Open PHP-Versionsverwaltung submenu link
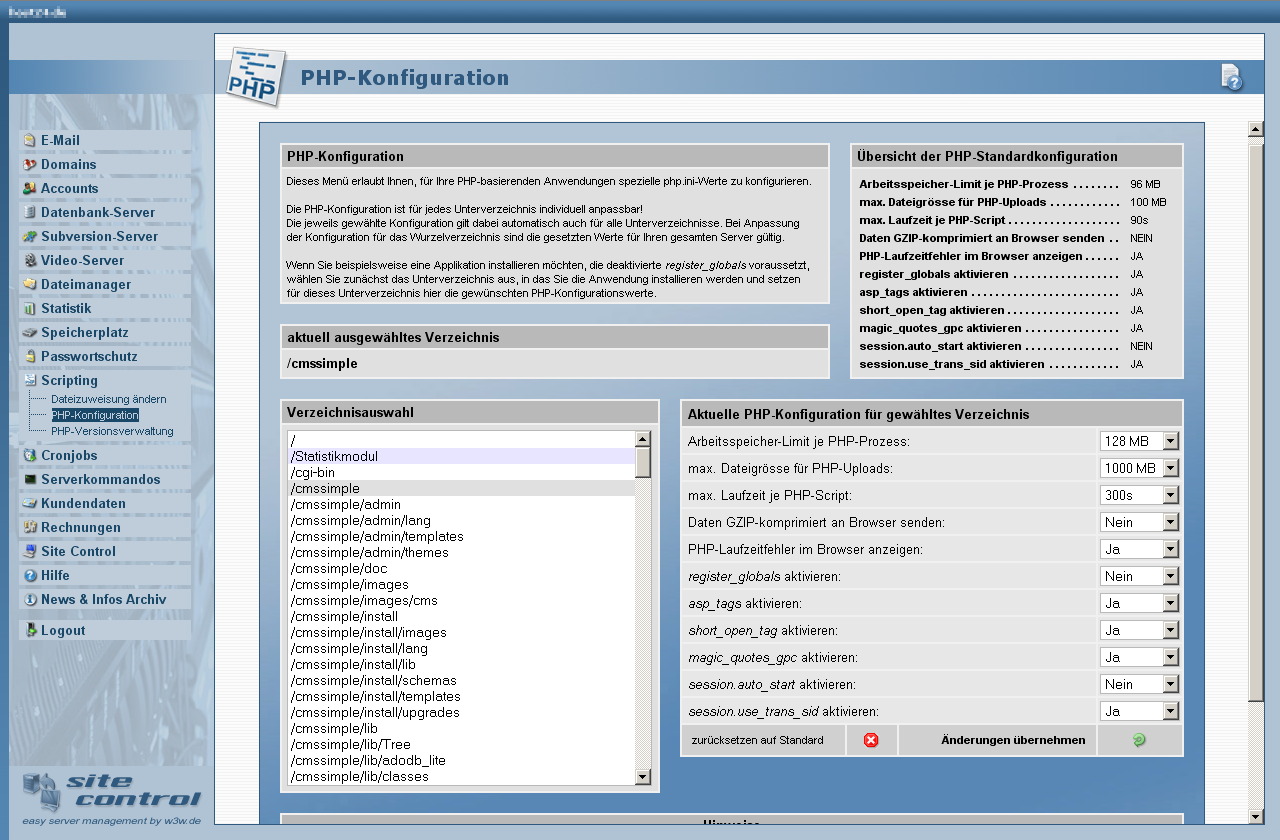The width and height of the screenshot is (1280, 840). 112,431
